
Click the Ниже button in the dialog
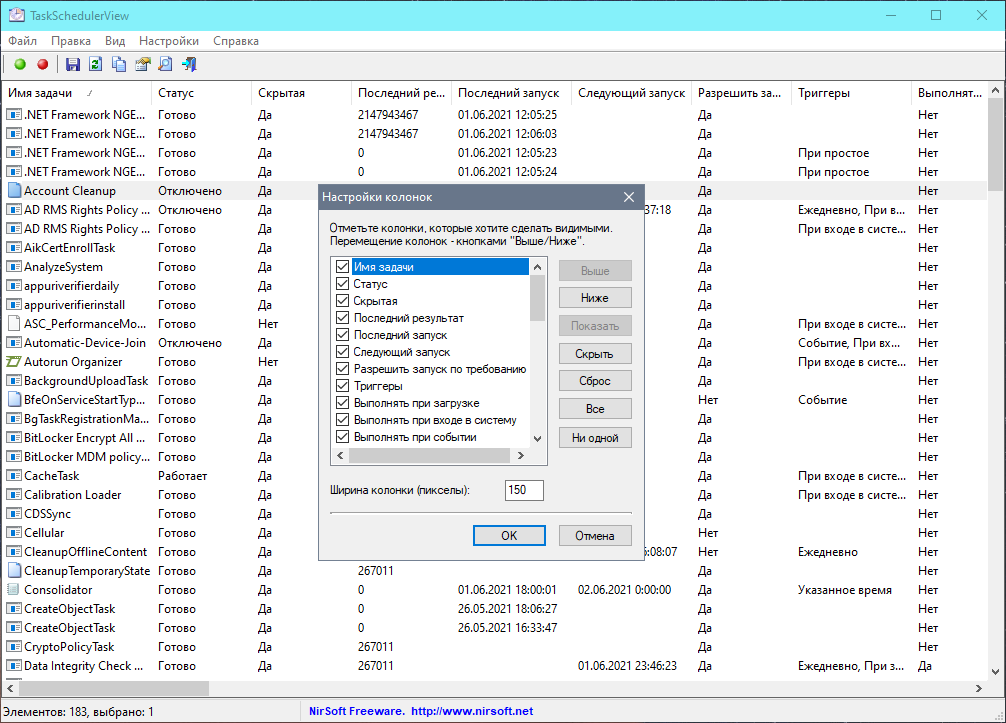coord(595,298)
